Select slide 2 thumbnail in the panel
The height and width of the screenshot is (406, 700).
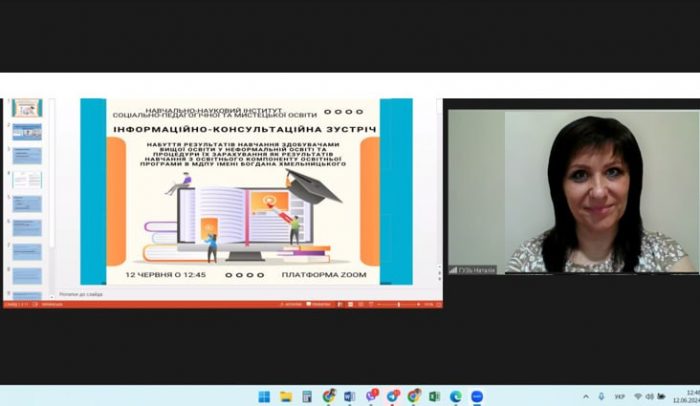pos(27,132)
